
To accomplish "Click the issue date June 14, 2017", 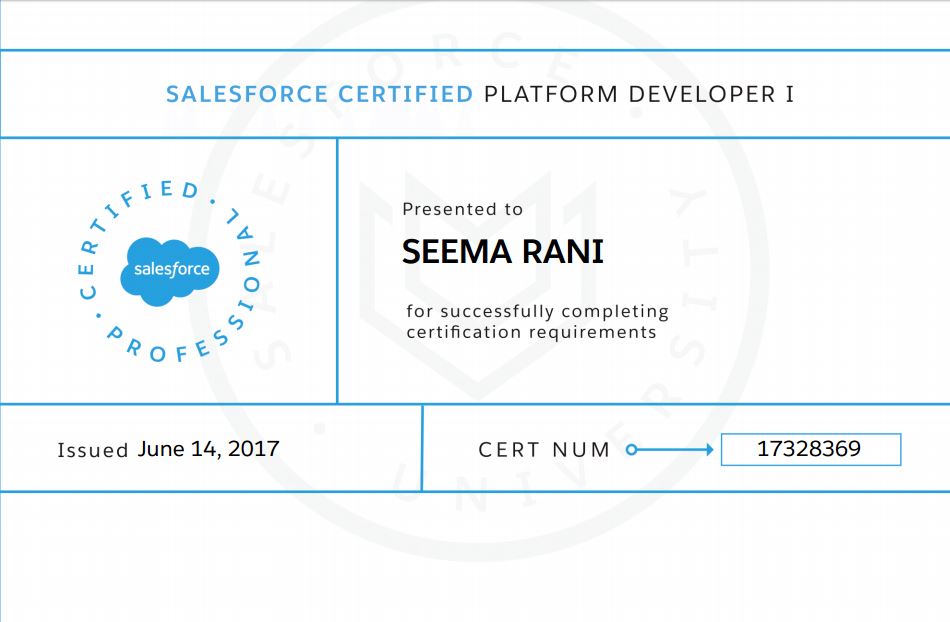I will [x=208, y=449].
